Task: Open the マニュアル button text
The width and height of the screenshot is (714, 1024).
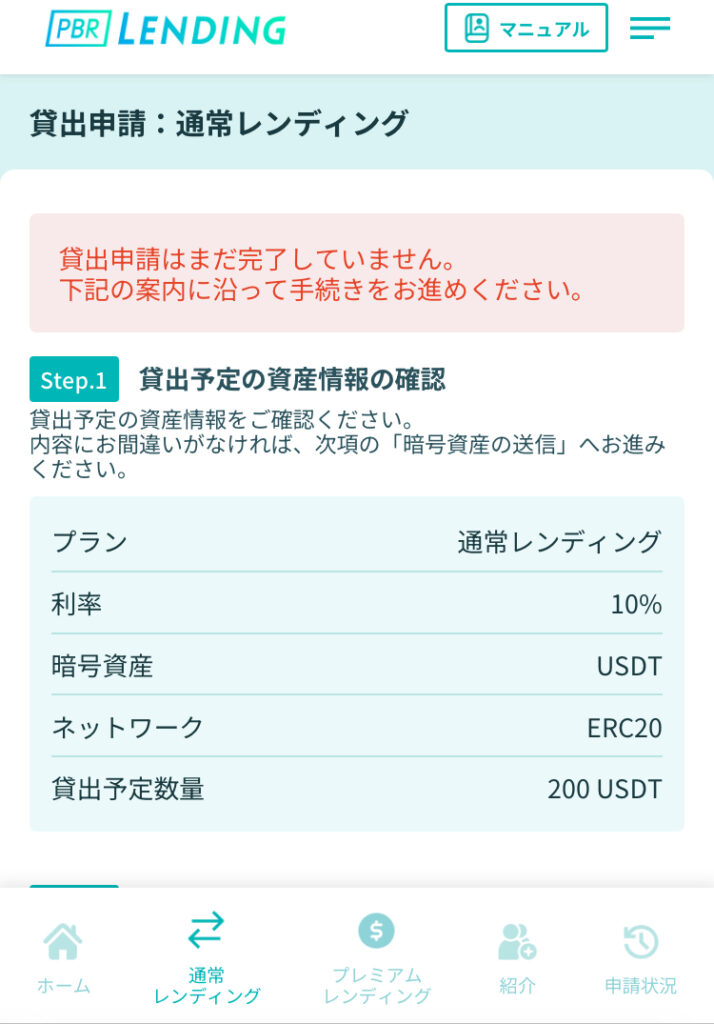Action: 544,29
